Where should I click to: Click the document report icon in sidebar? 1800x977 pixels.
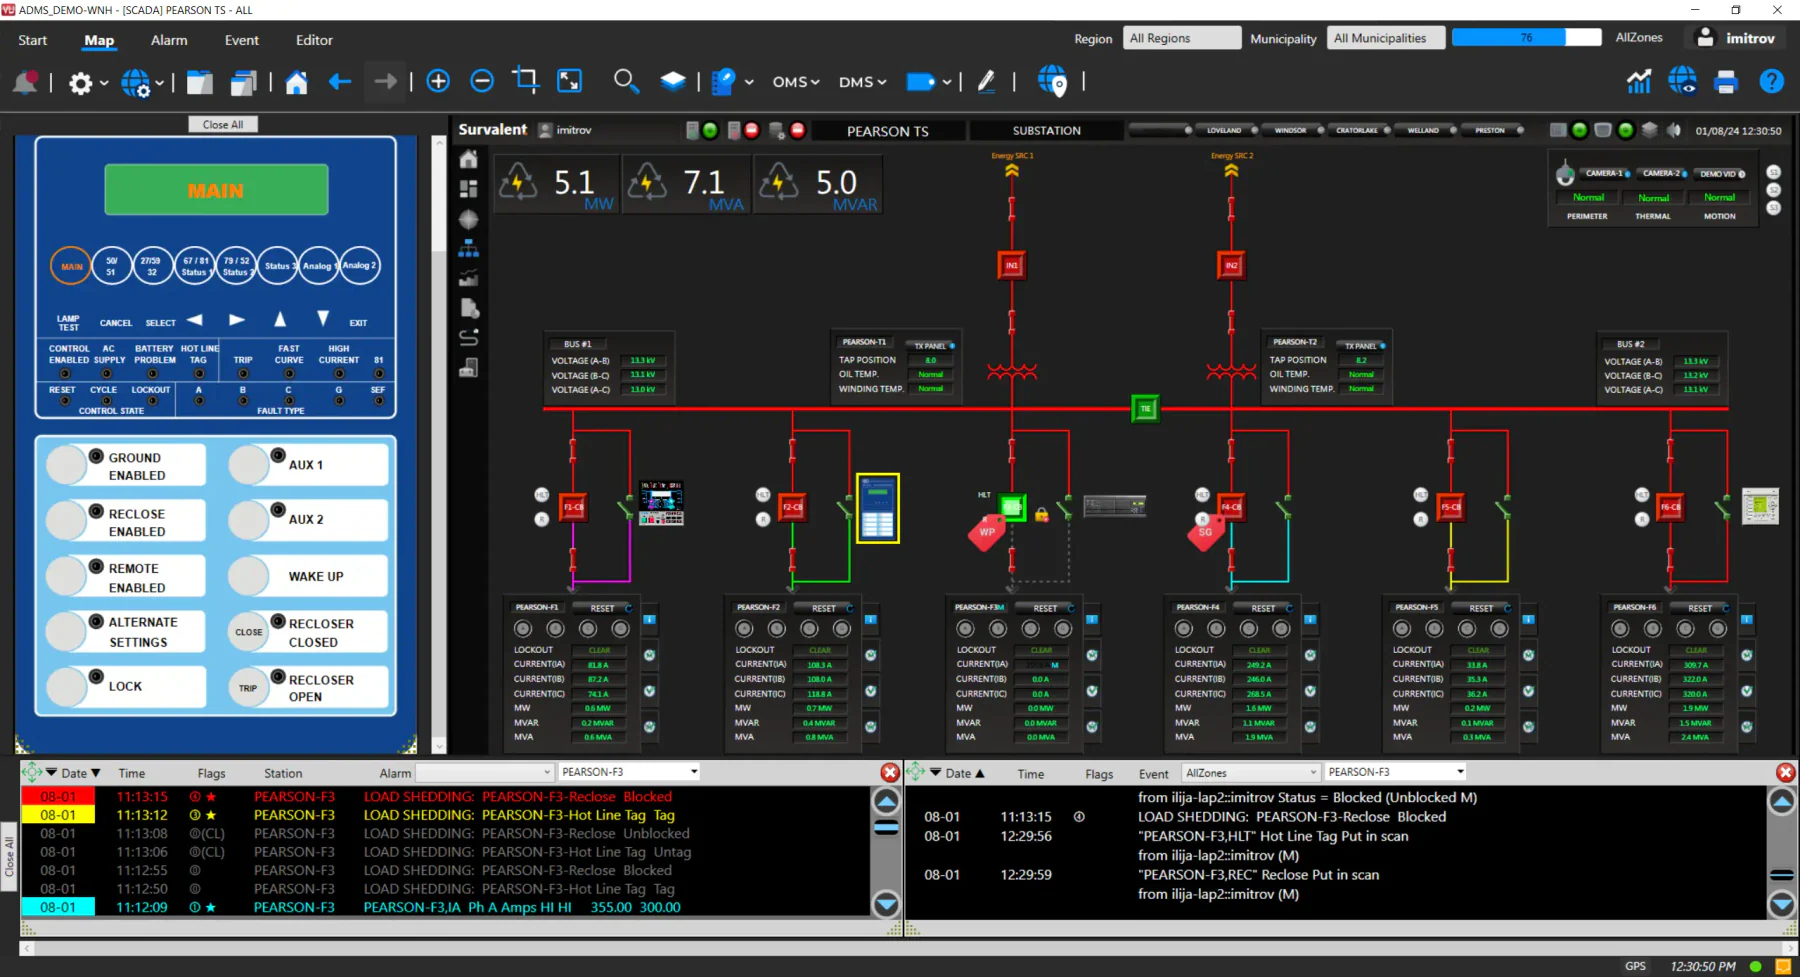pyautogui.click(x=468, y=308)
